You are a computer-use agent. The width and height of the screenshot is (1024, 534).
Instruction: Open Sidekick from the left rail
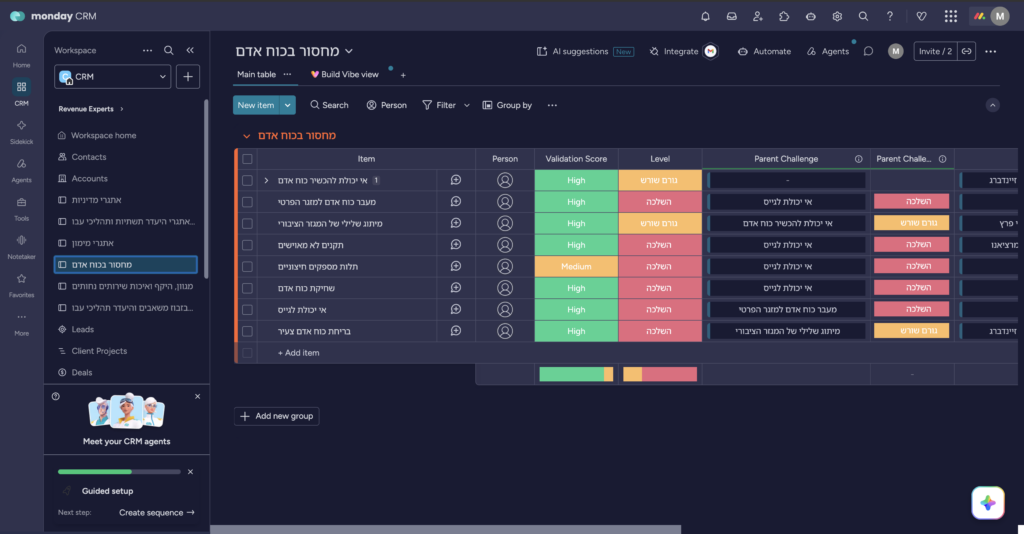click(22, 131)
